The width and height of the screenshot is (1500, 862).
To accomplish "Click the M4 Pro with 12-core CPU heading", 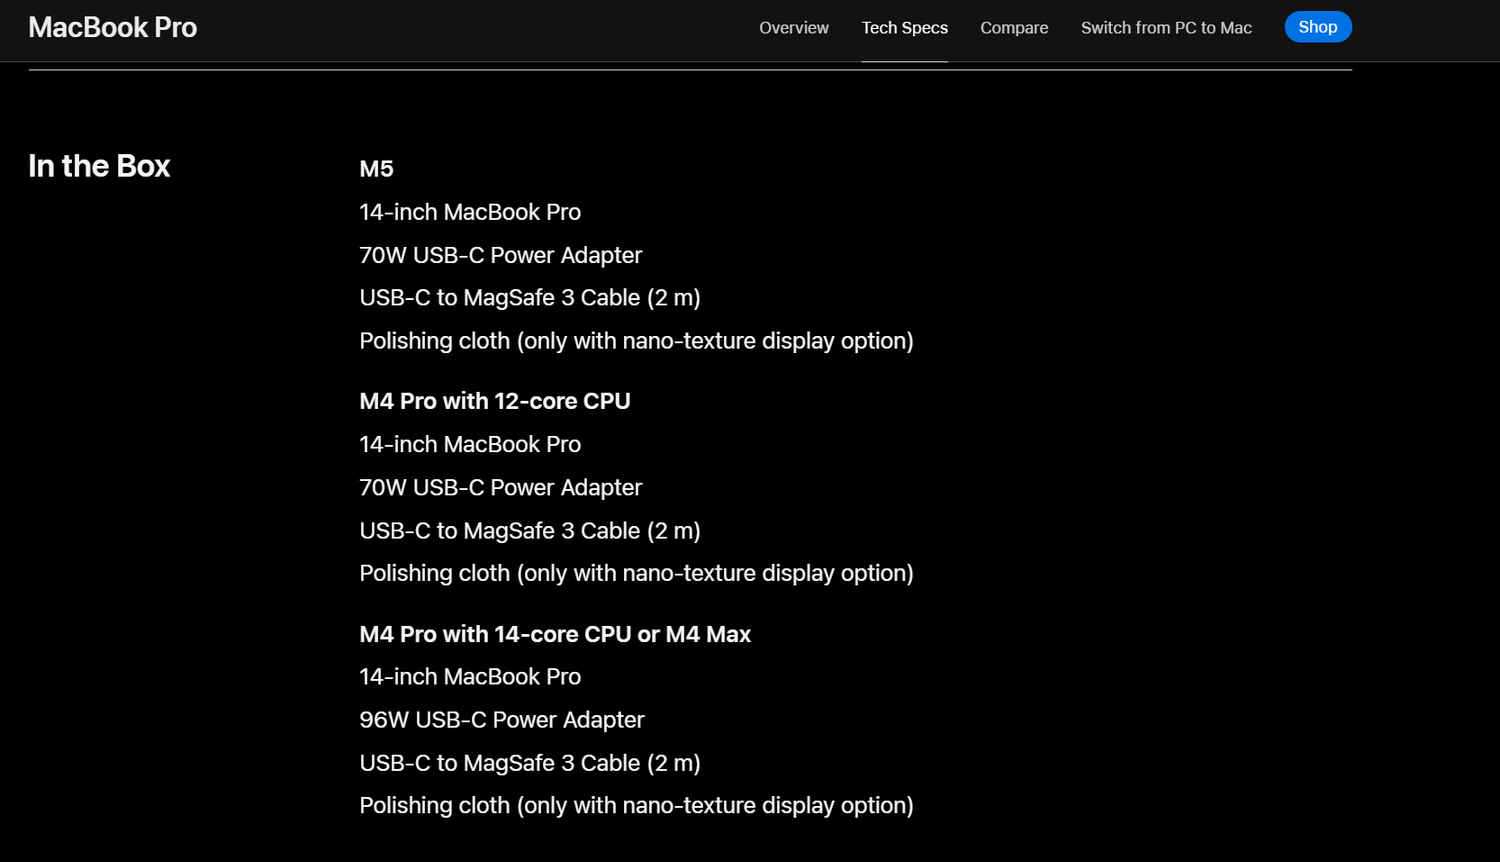I will (x=494, y=401).
